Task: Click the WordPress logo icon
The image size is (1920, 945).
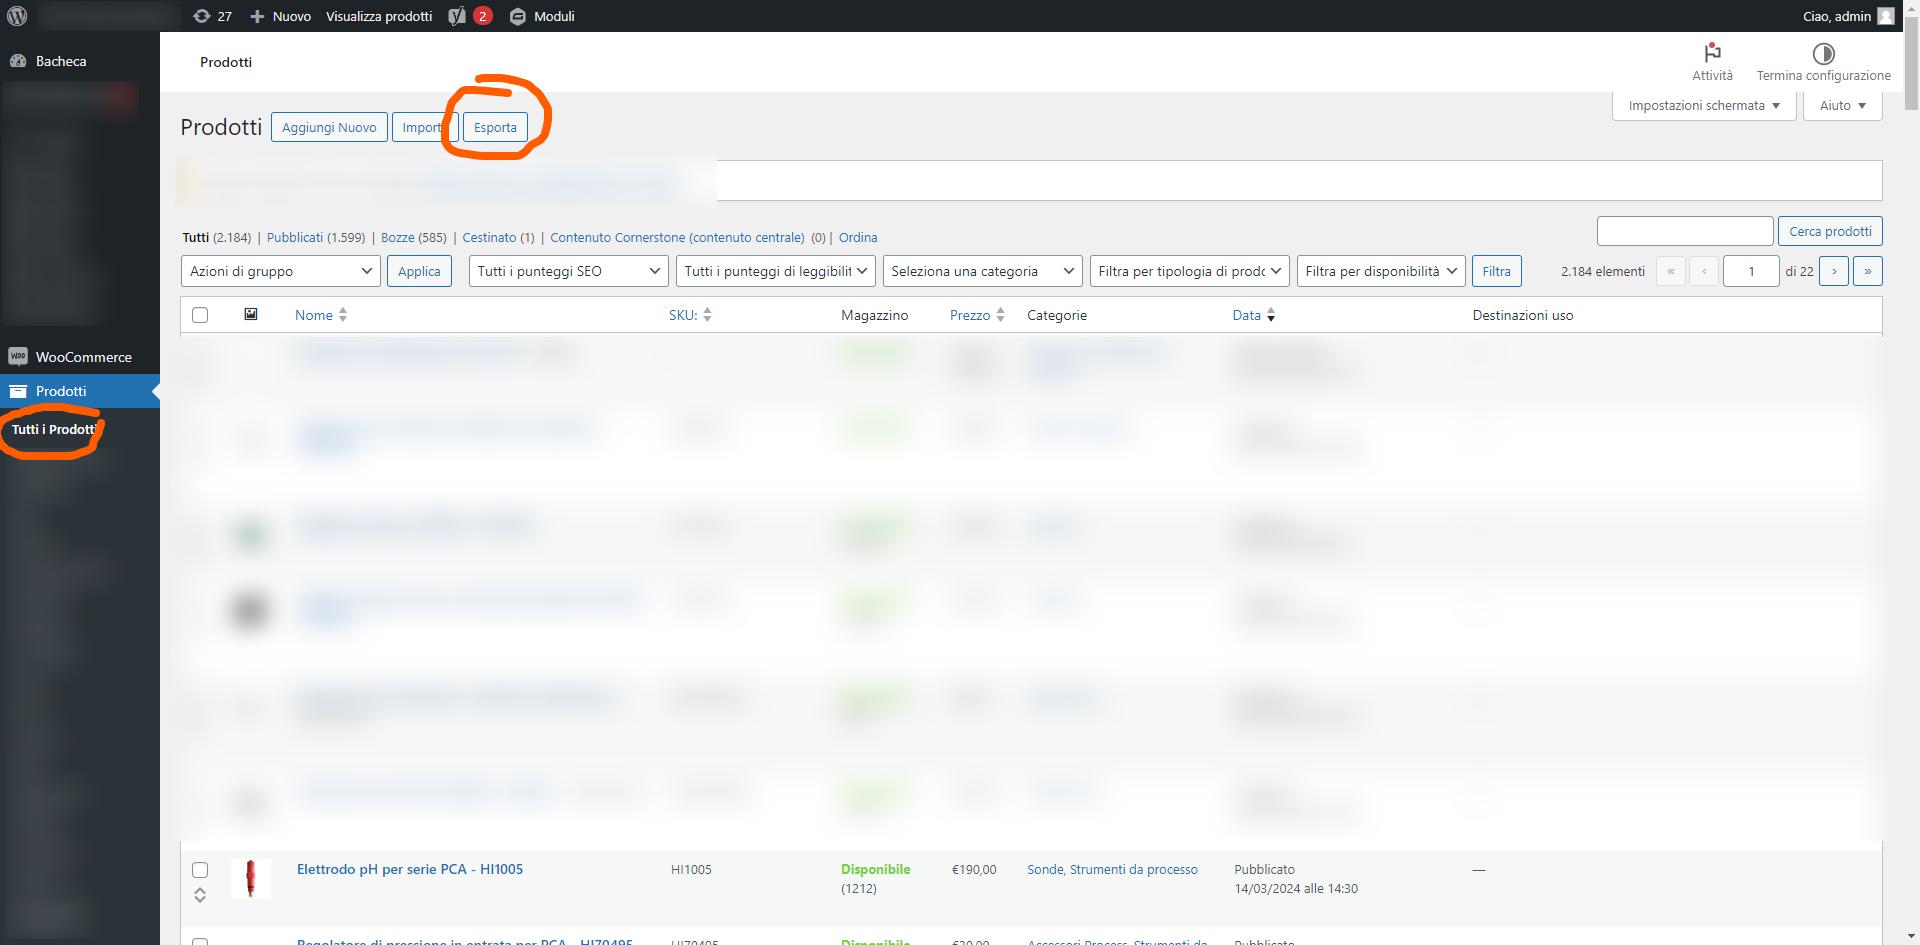Action: point(17,16)
